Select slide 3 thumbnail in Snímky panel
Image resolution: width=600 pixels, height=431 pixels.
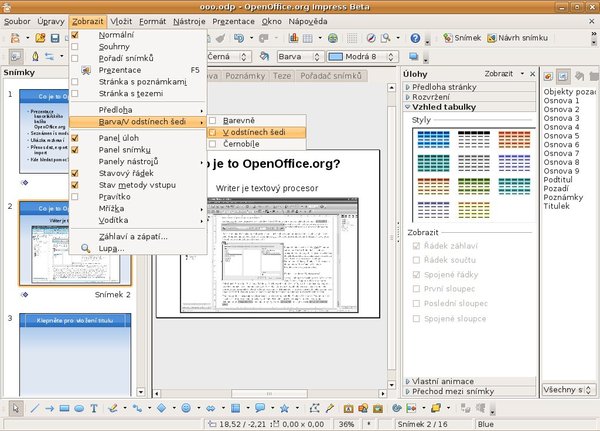(75, 354)
